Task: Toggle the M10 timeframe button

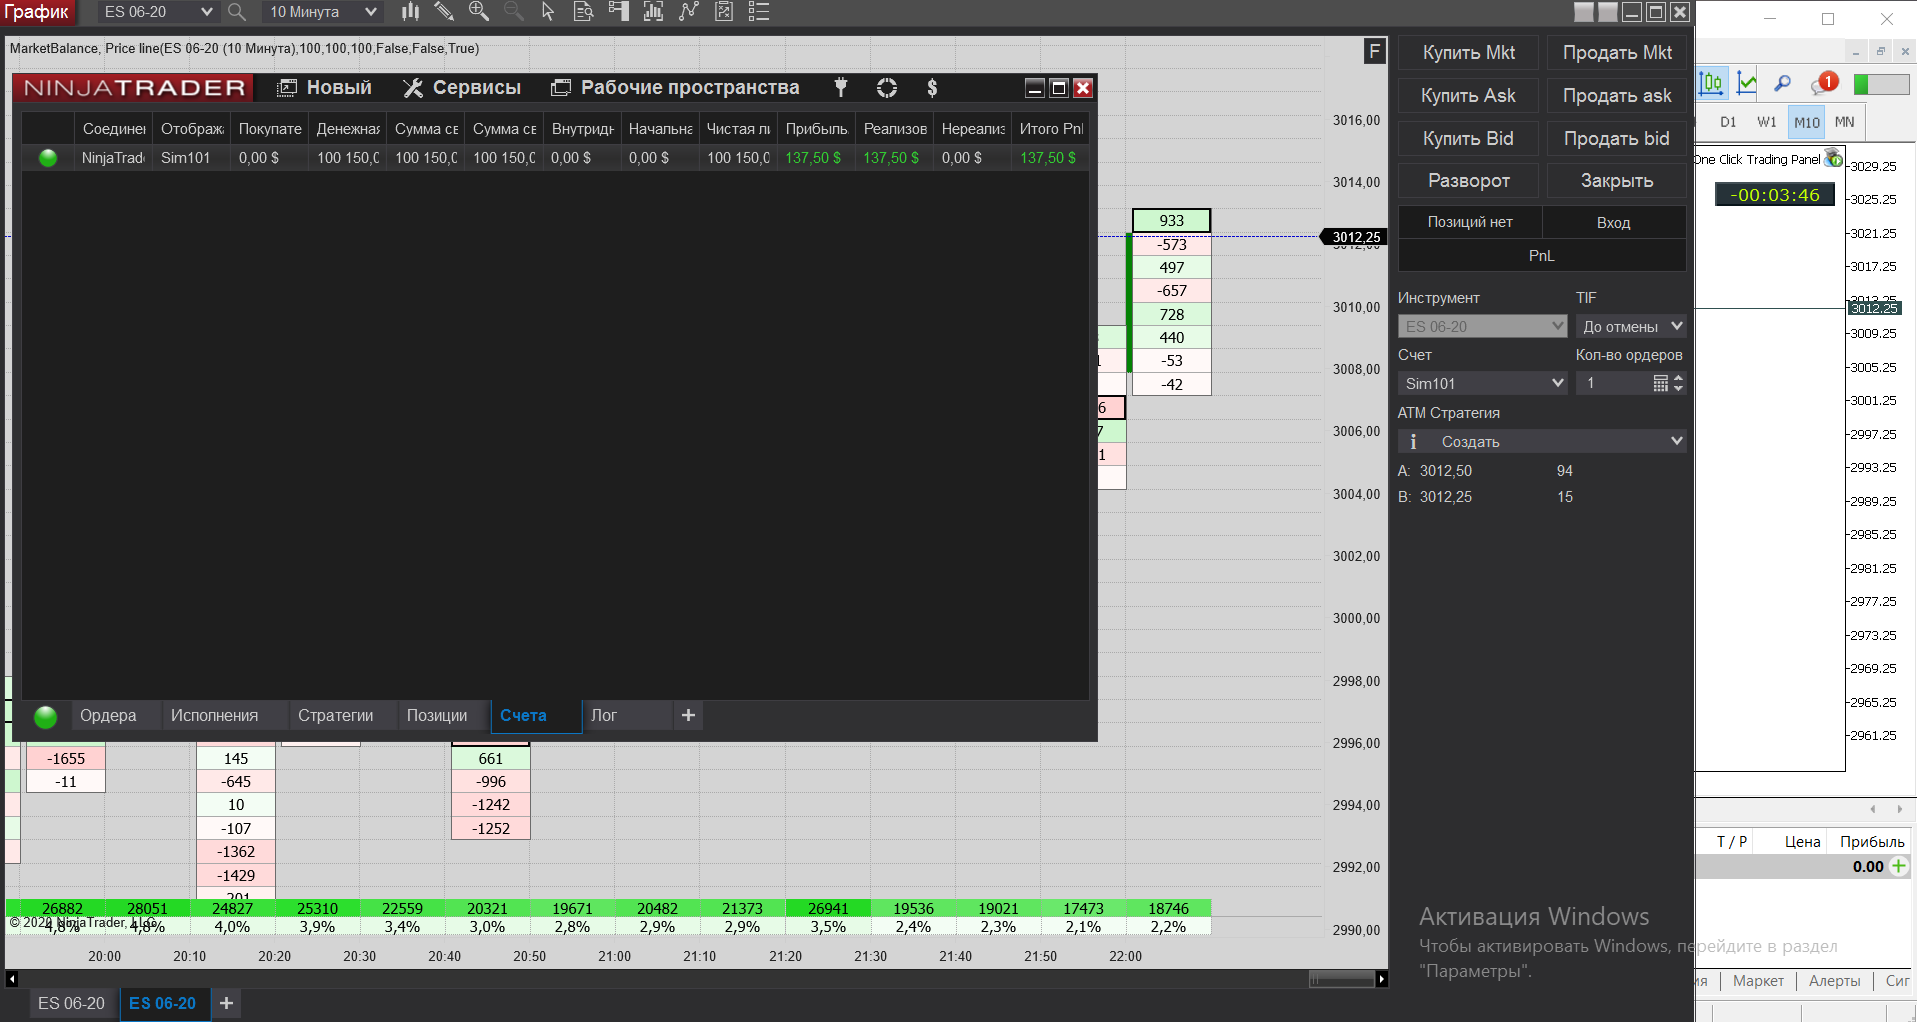Action: pyautogui.click(x=1807, y=122)
